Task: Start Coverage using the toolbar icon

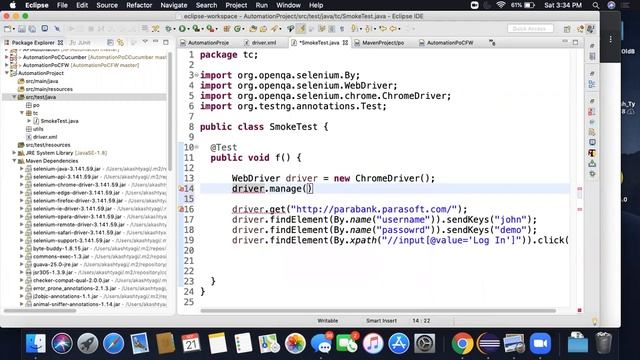Action: (196, 29)
